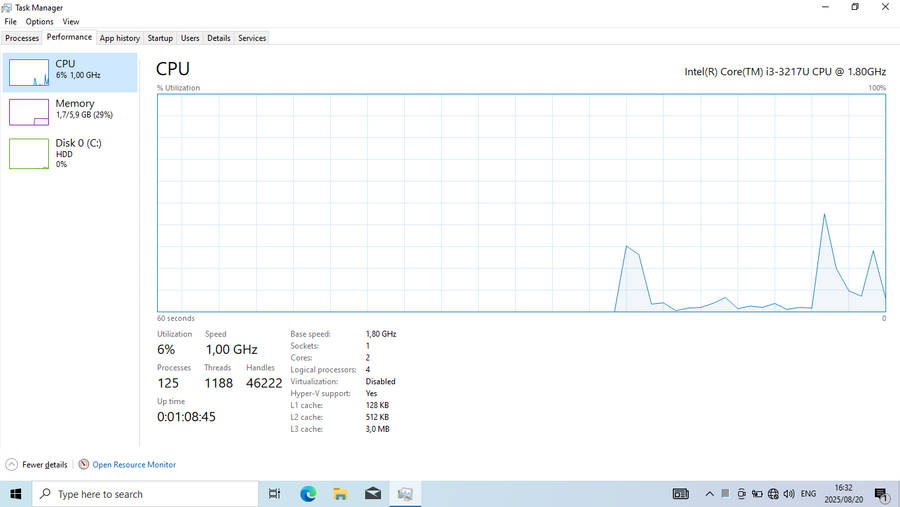Open Task View from taskbar
This screenshot has width=900, height=507.
(x=275, y=494)
